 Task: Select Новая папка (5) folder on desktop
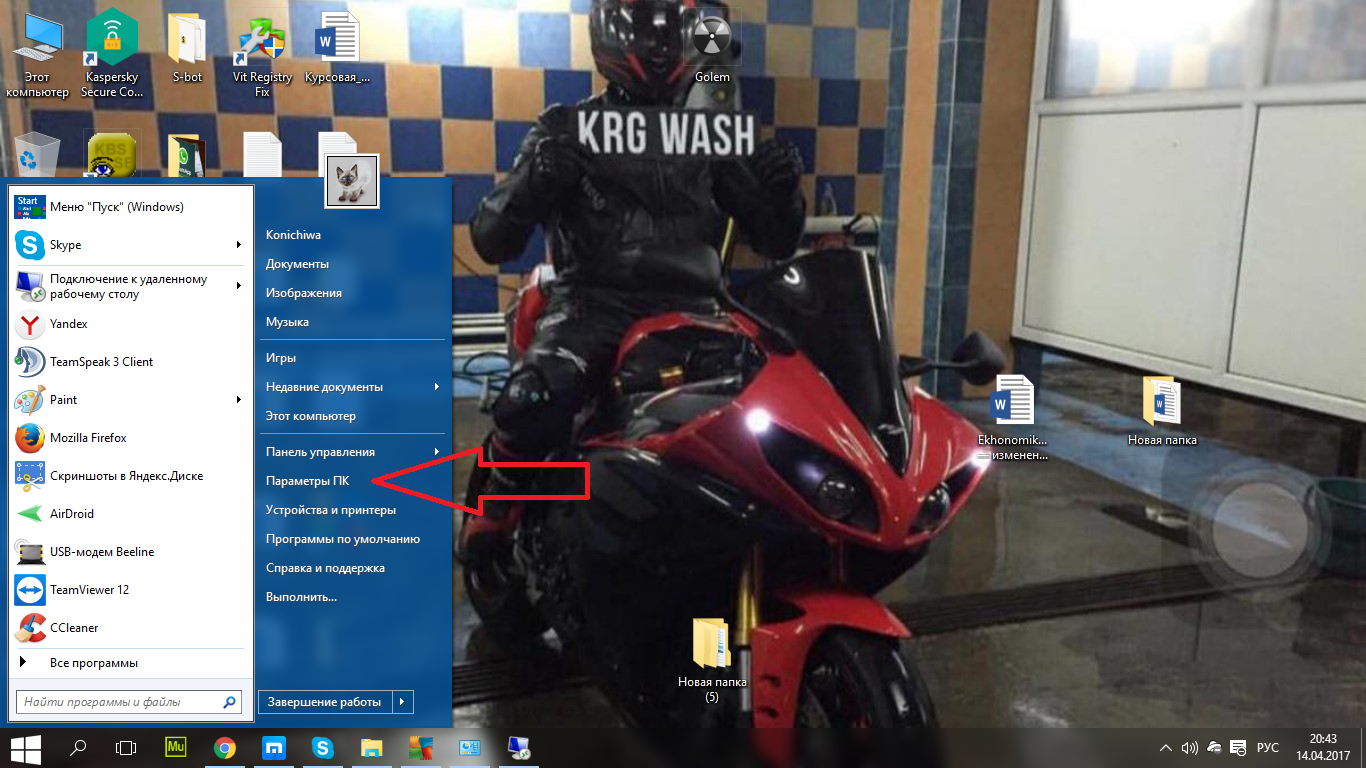pos(712,660)
